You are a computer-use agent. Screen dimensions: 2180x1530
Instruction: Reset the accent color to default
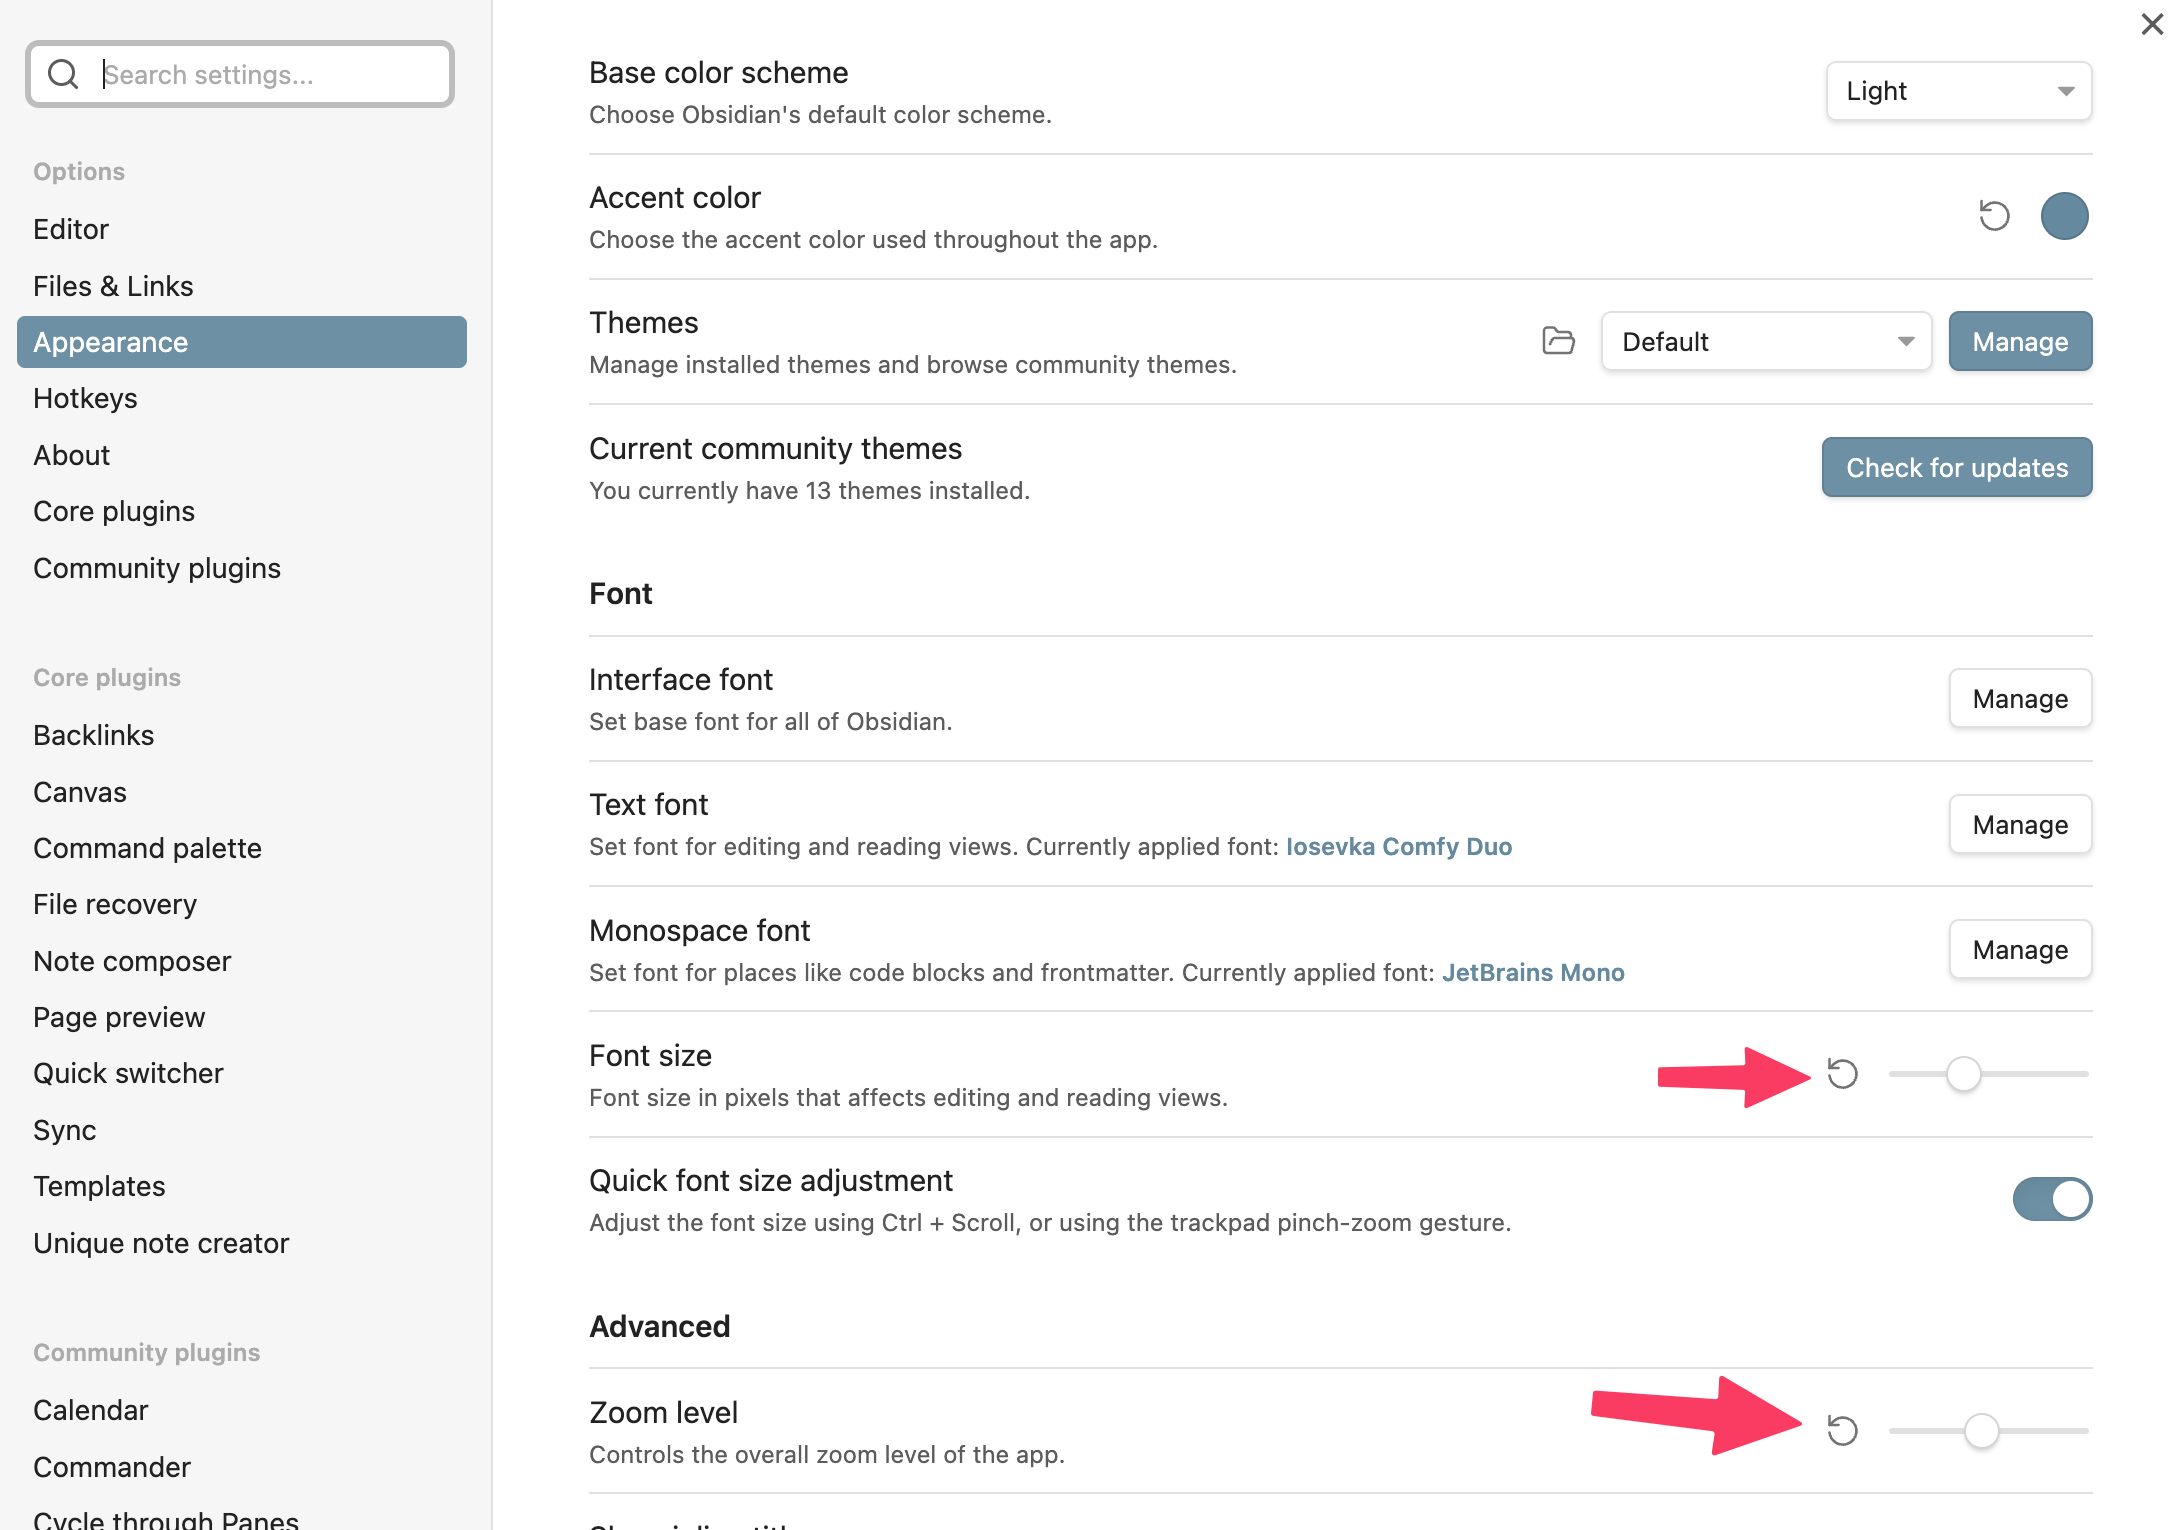coord(1994,216)
